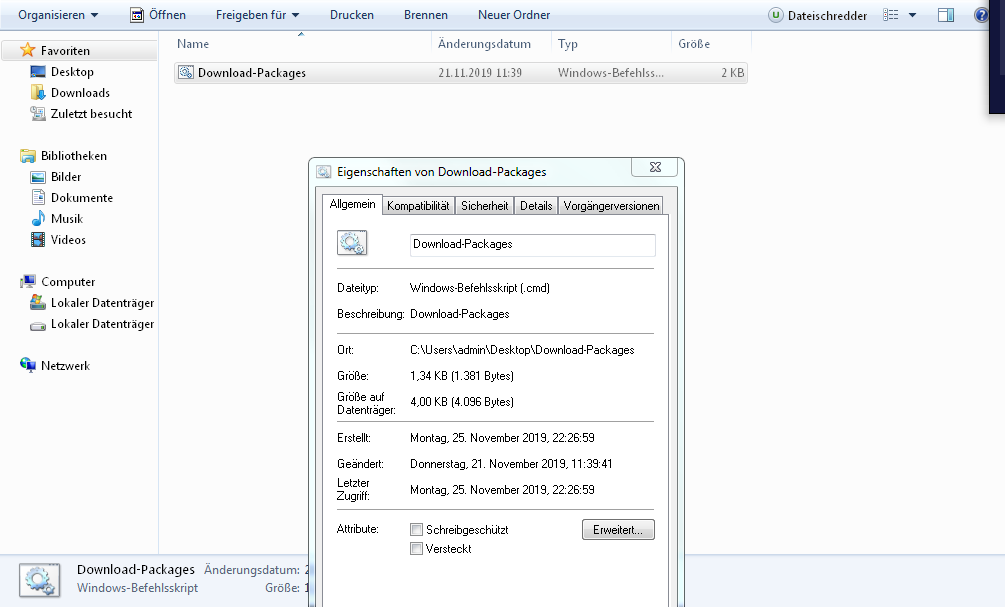Click the disk size value 4,00 KB (4.096 Bytes)
Screen dimensions: 1005x607
pyautogui.click(x=461, y=402)
